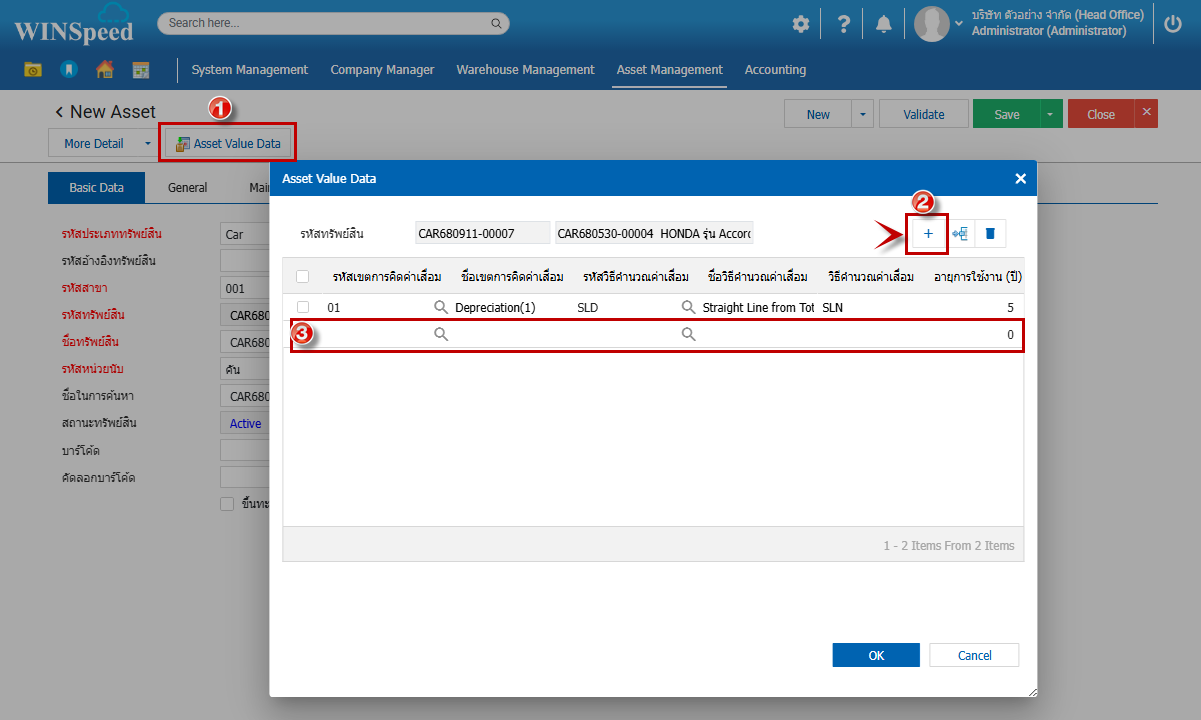This screenshot has width=1201, height=720.
Task: Click the insert row icon beside plus
Action: (960, 233)
